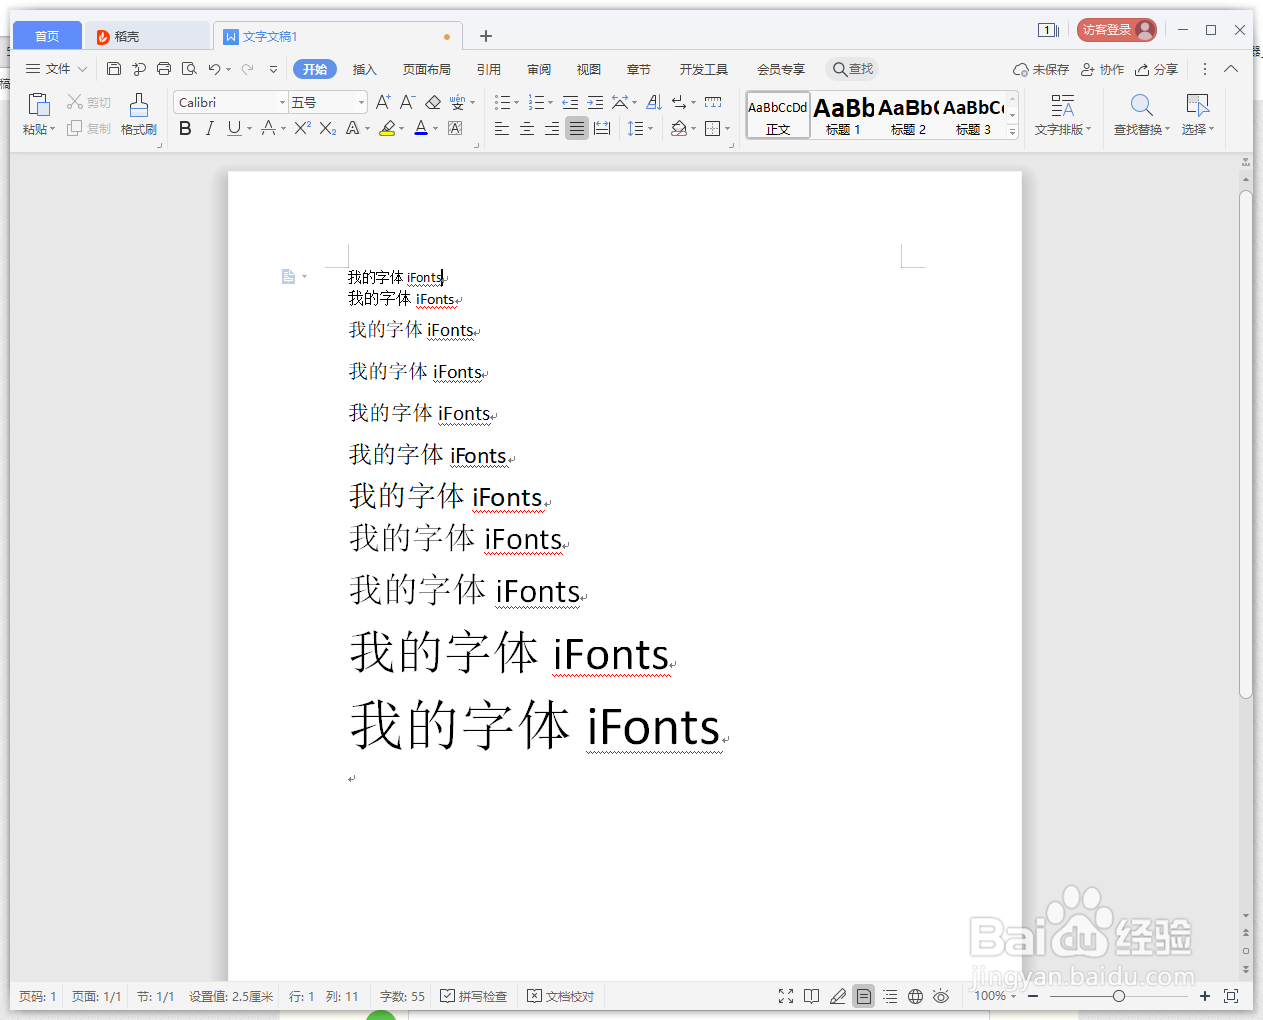
Task: Expand numbered list options arrow
Action: (x=550, y=102)
